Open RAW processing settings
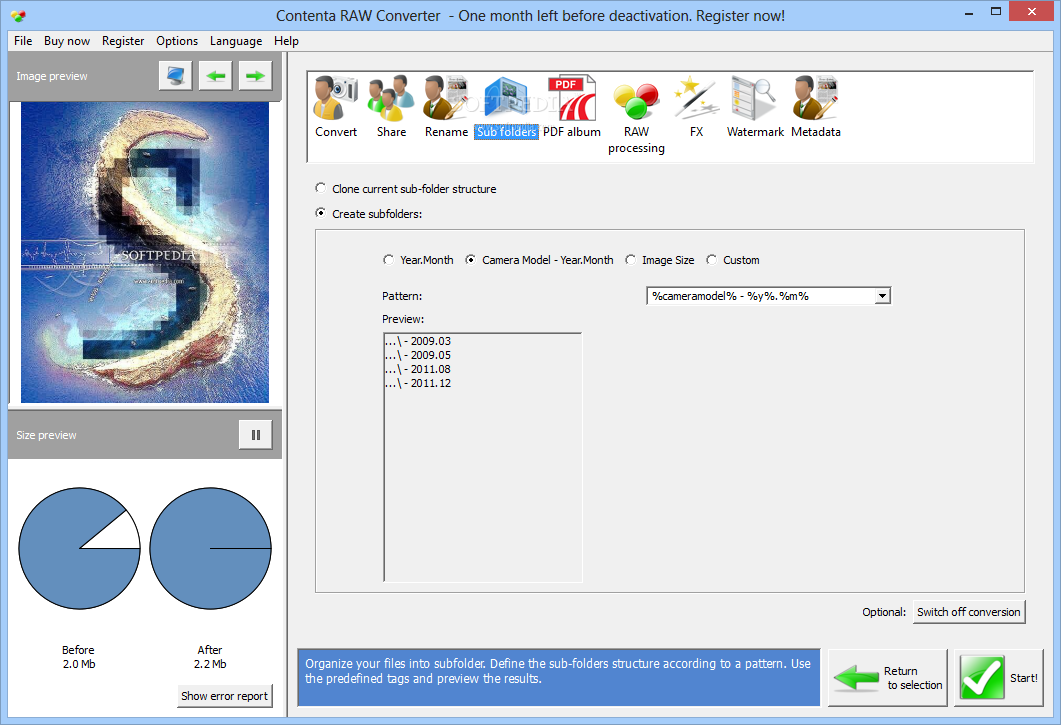1061x725 pixels. point(636,115)
